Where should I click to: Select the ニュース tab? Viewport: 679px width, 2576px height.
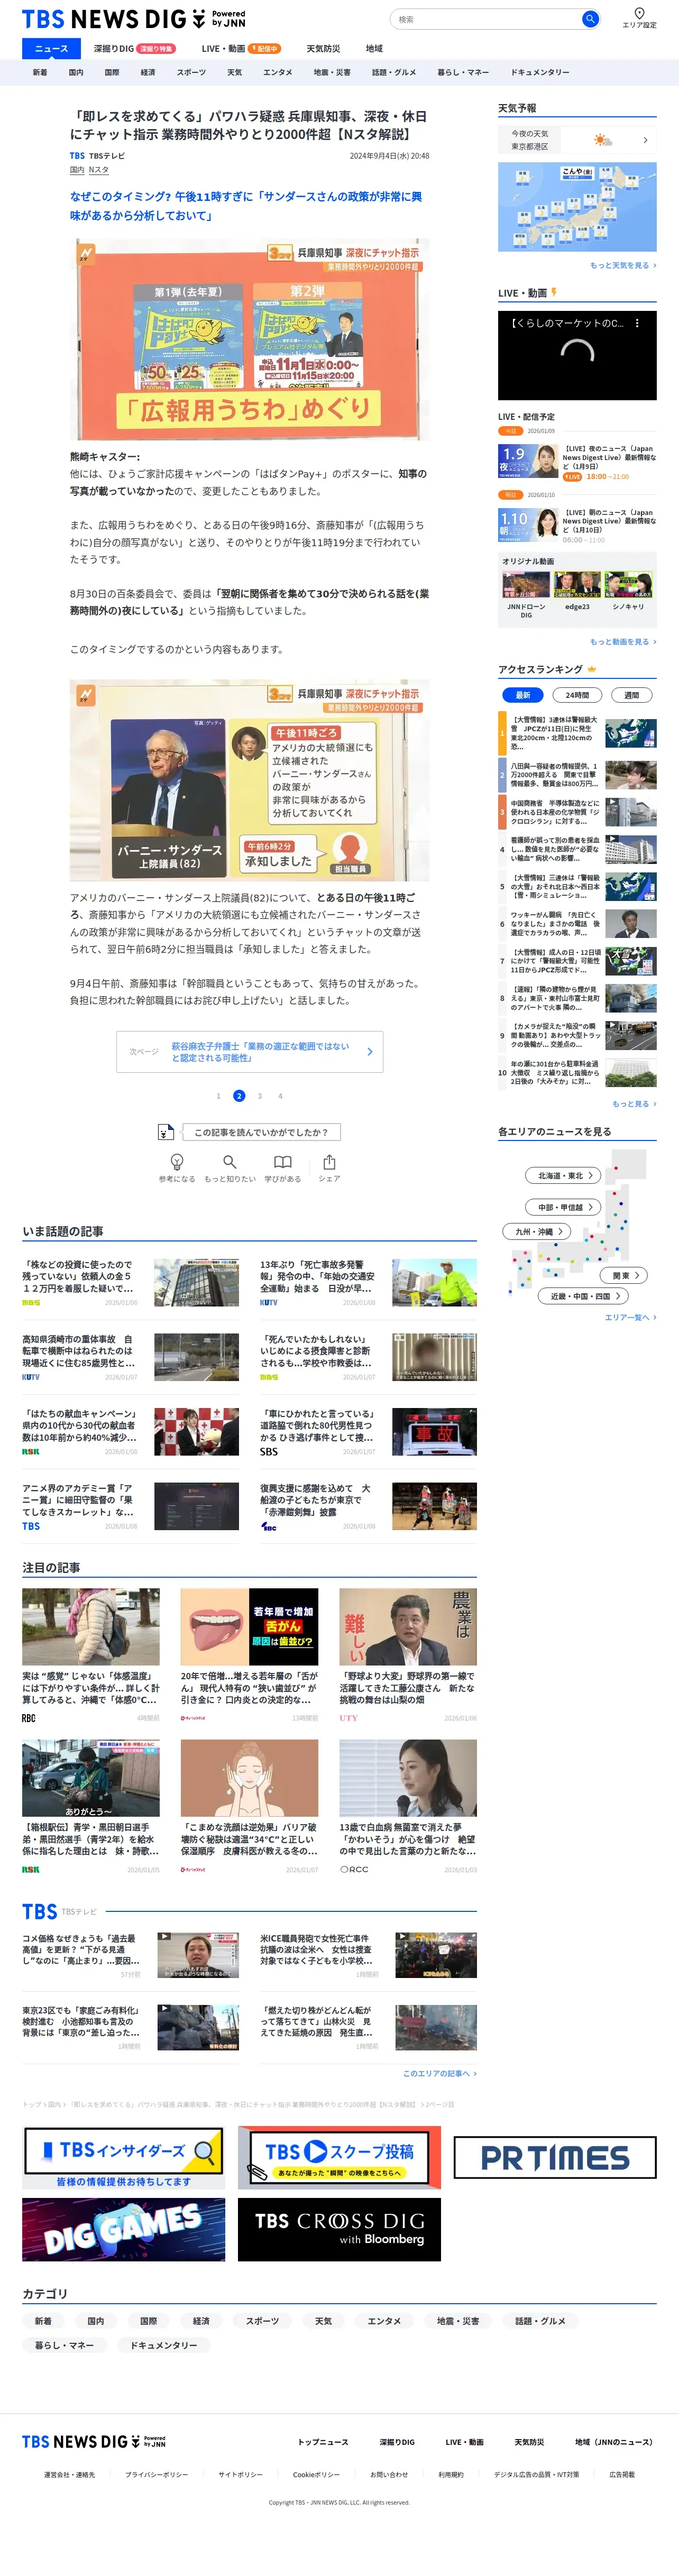[x=51, y=48]
